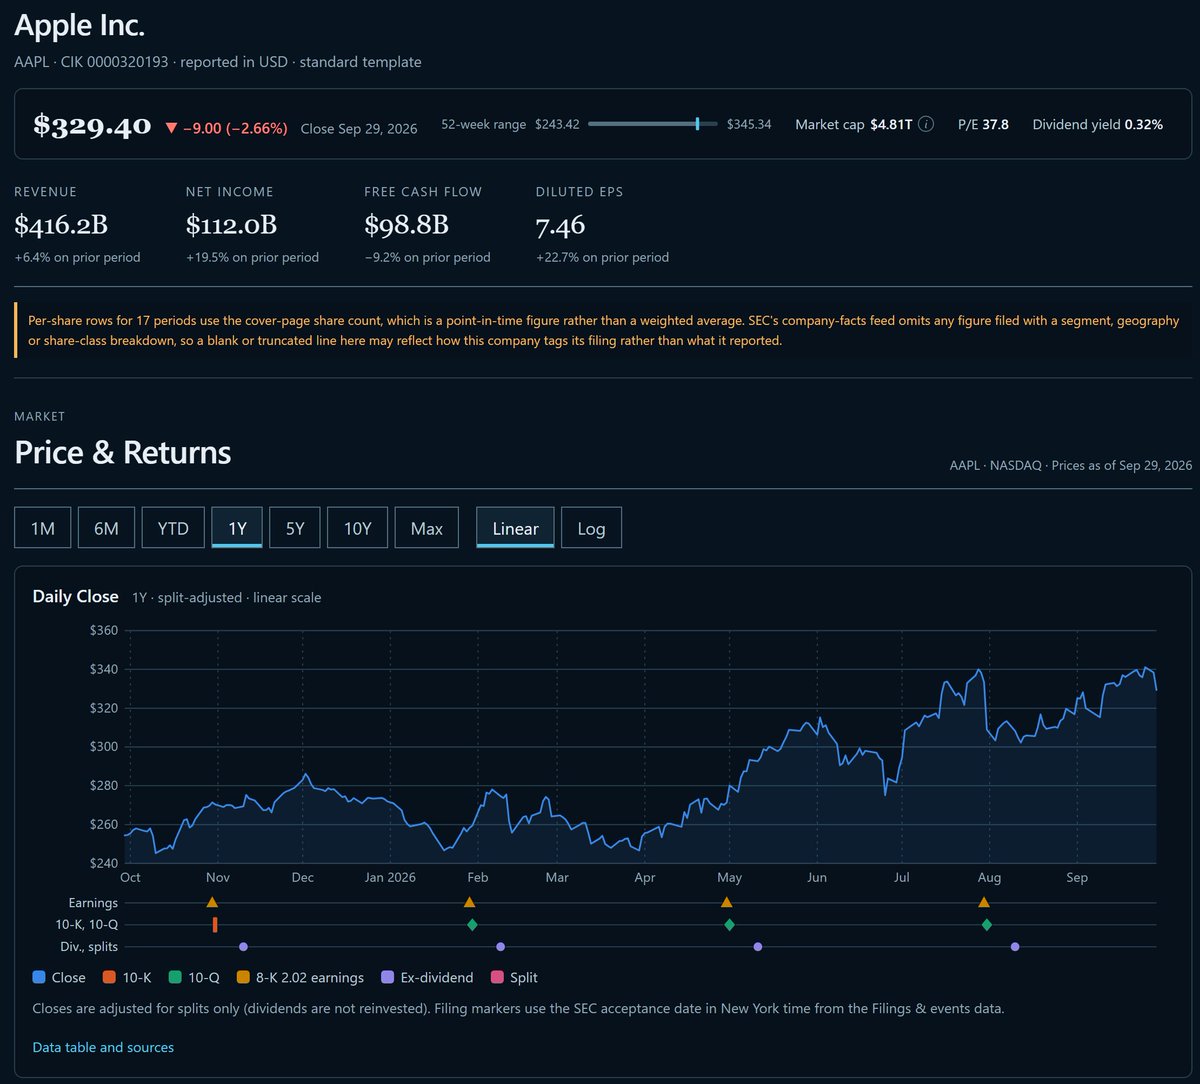The image size is (1200, 1084).
Task: Click the green 10-Q diamond near August
Action: click(987, 925)
